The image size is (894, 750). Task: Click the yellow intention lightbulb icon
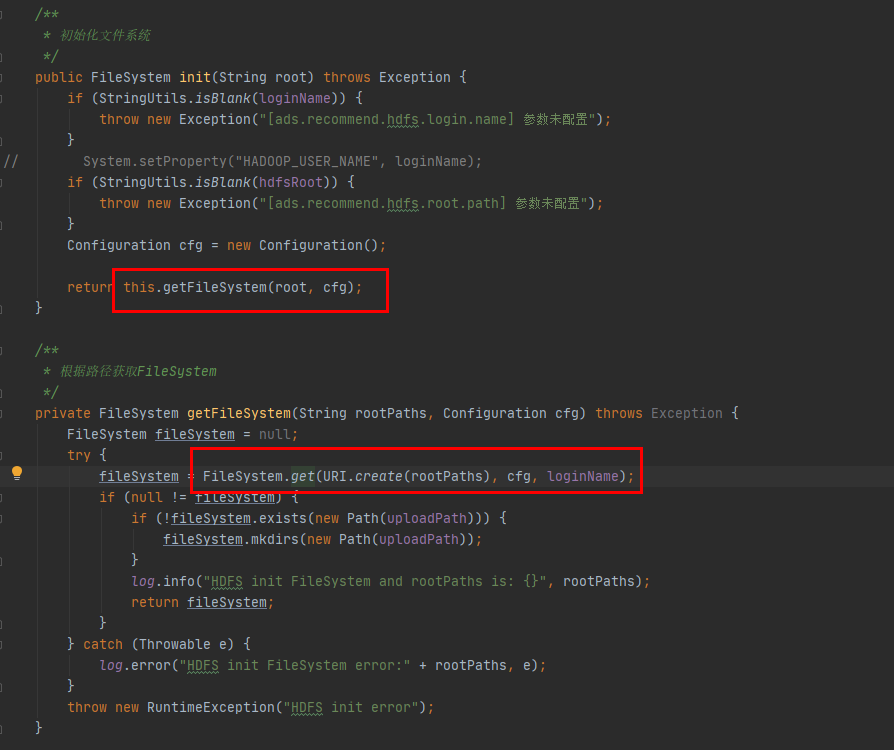(x=17, y=473)
